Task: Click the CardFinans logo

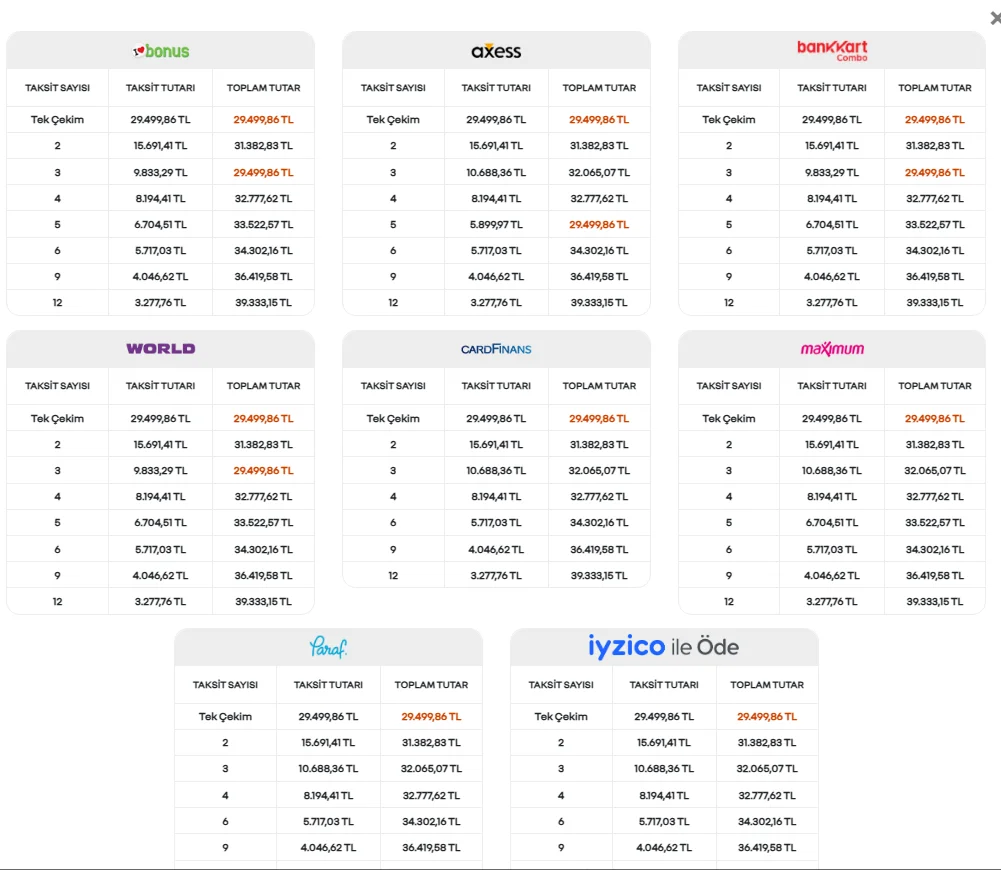Action: [496, 349]
